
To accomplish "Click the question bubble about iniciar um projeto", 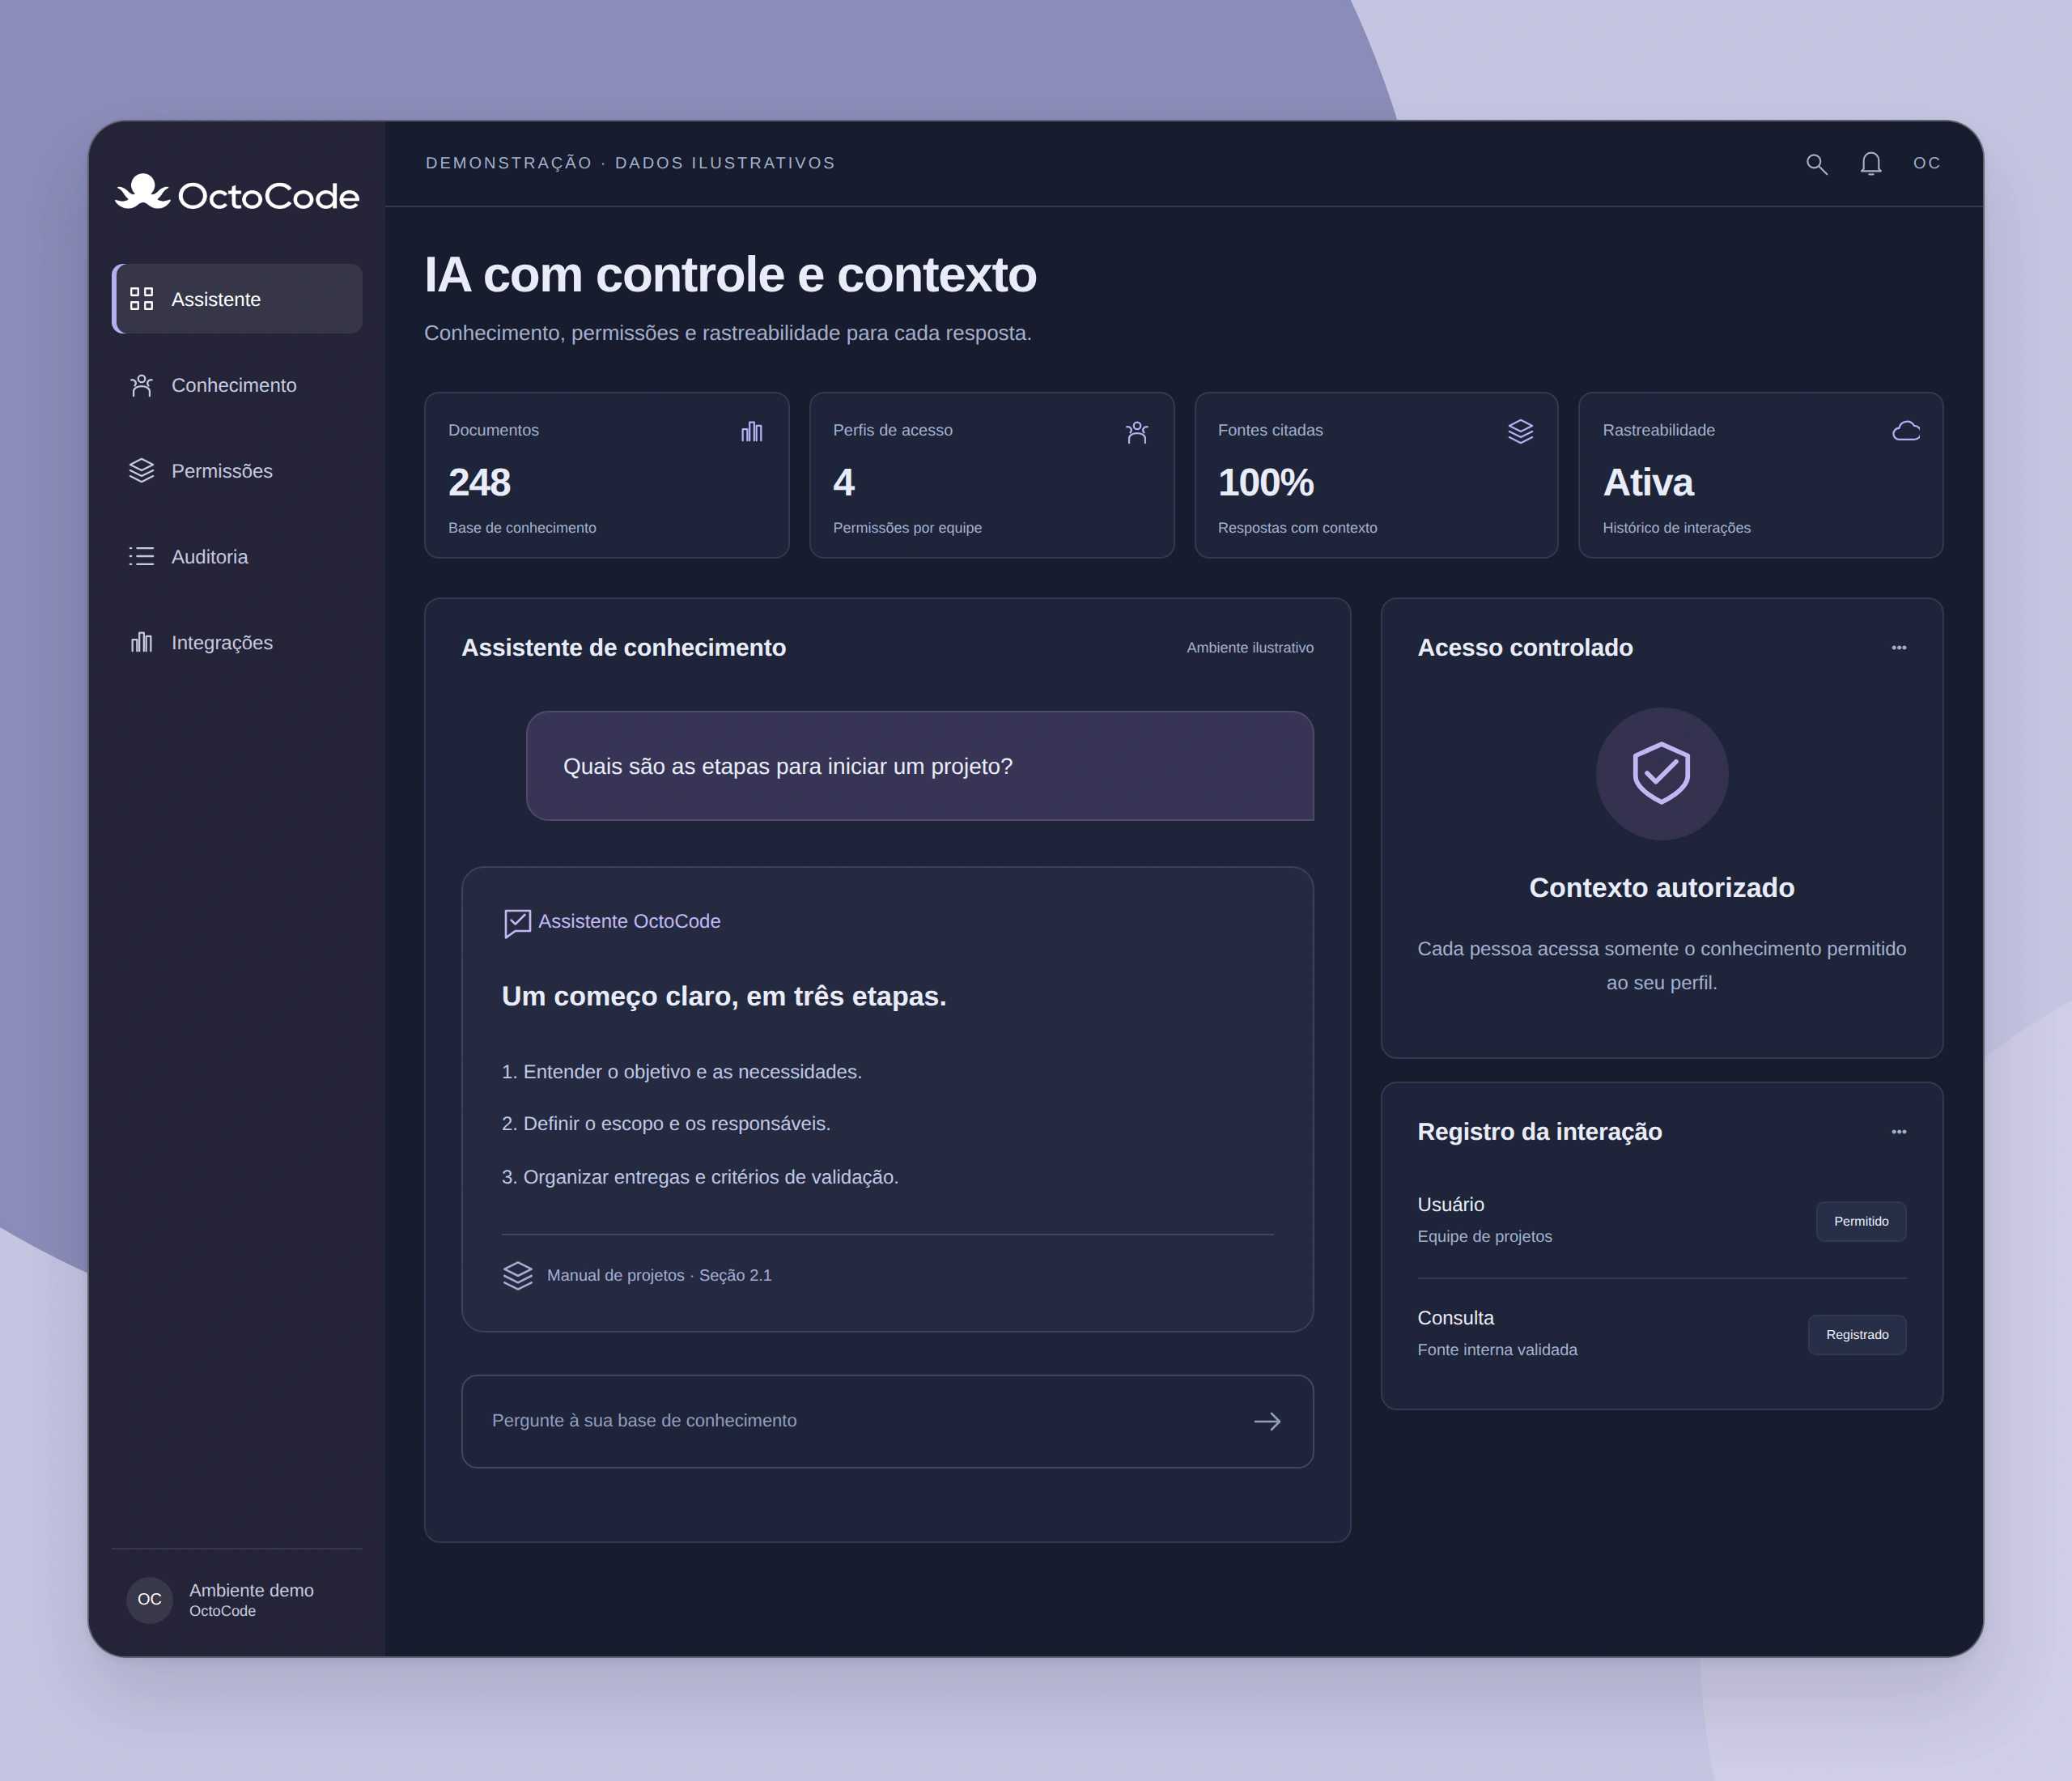I will coord(920,766).
